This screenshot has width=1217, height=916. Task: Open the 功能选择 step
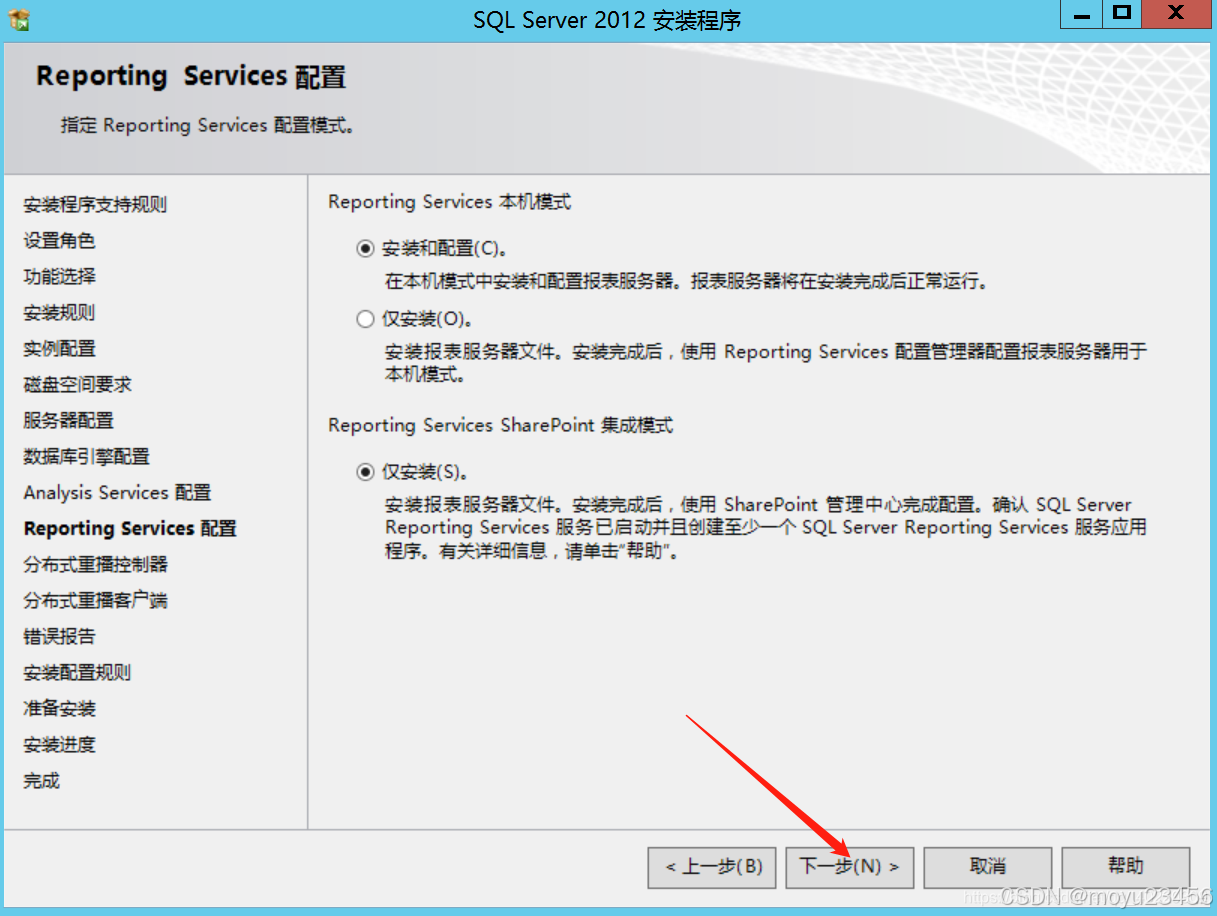[58, 276]
